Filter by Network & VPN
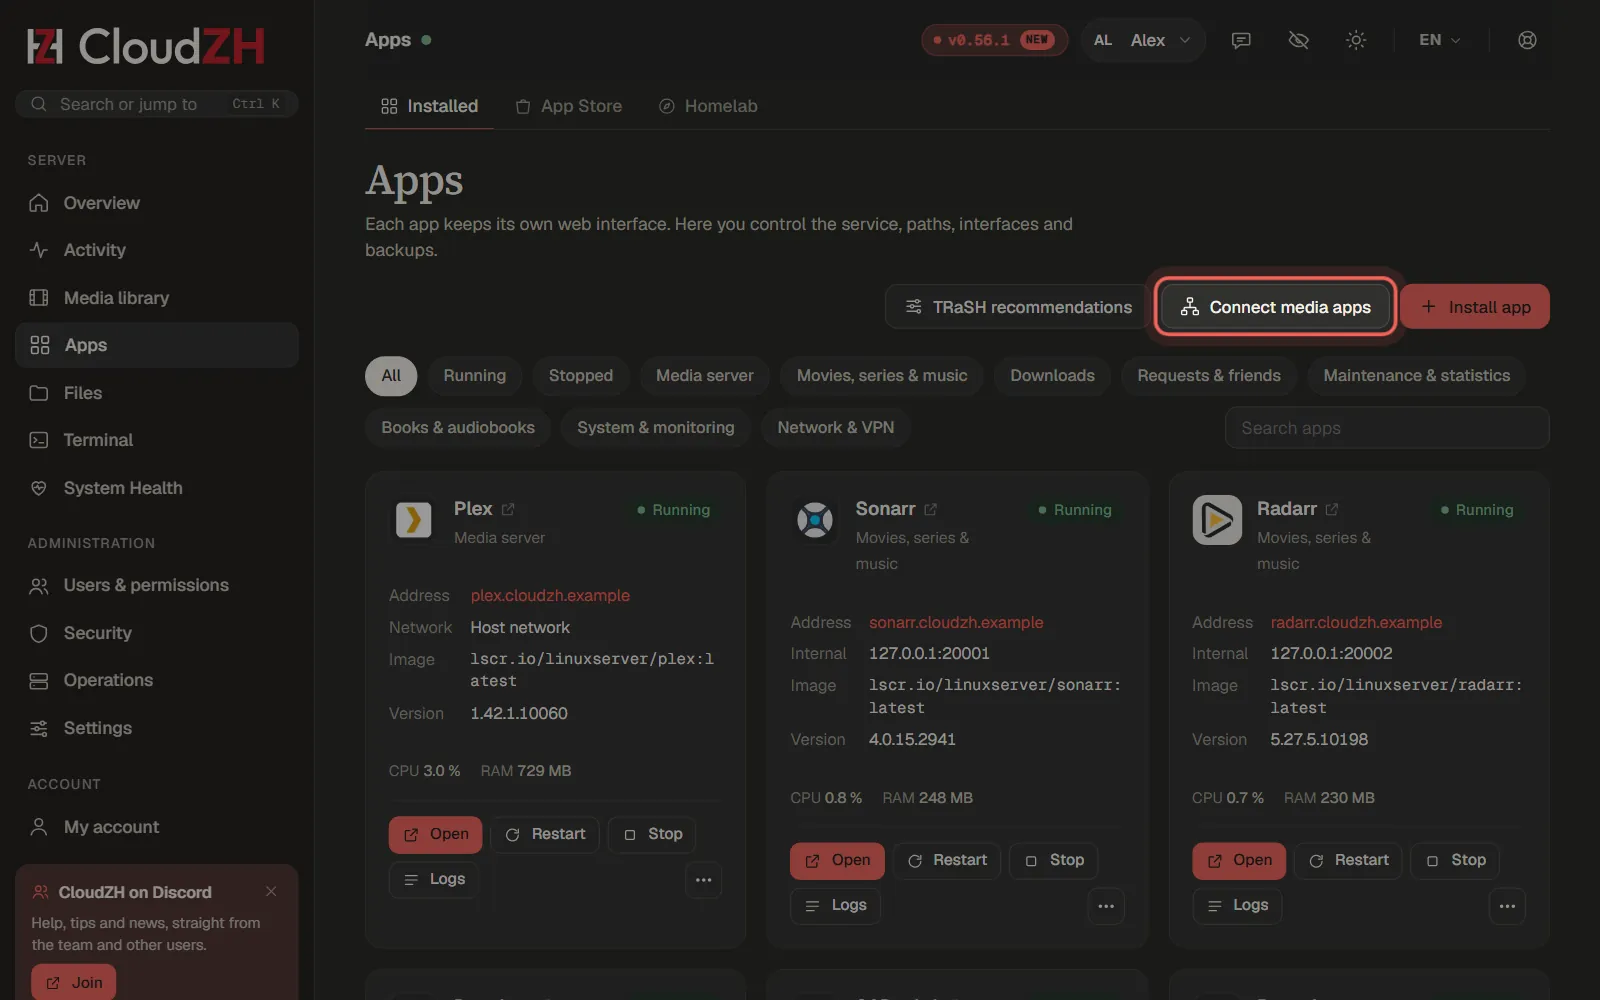 pyautogui.click(x=836, y=427)
